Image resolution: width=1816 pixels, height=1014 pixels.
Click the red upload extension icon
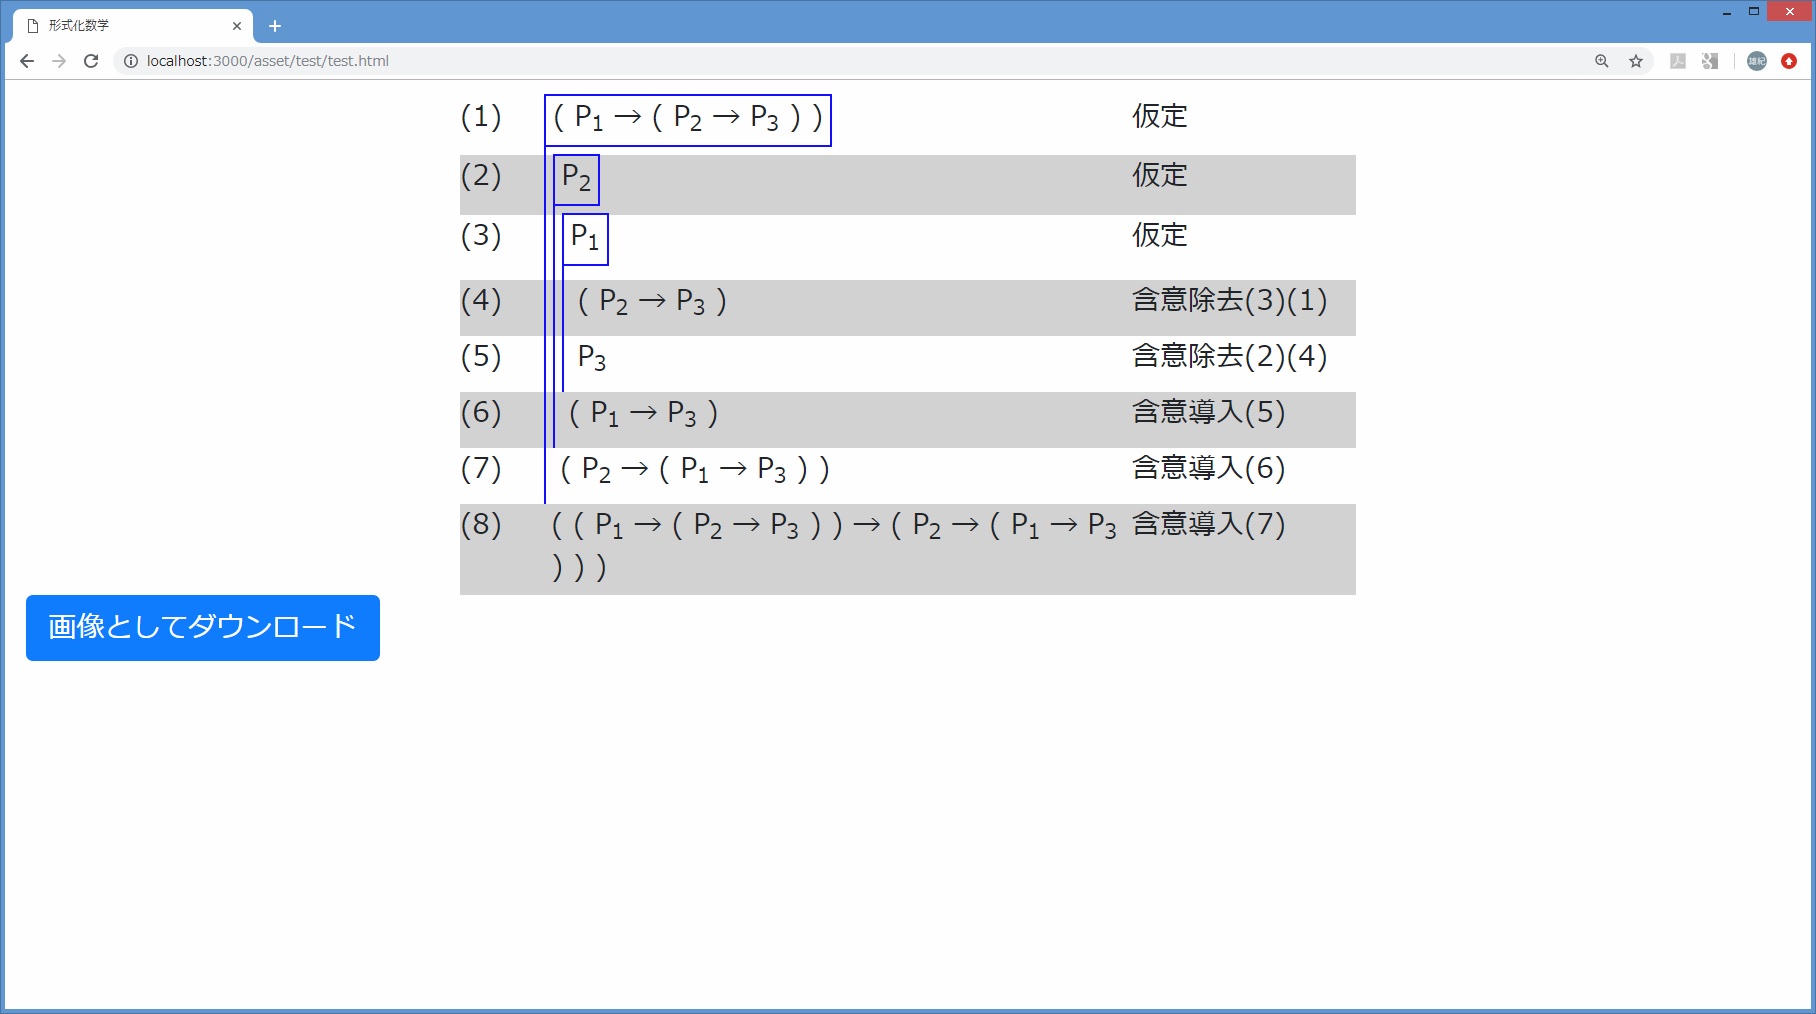pos(1789,61)
